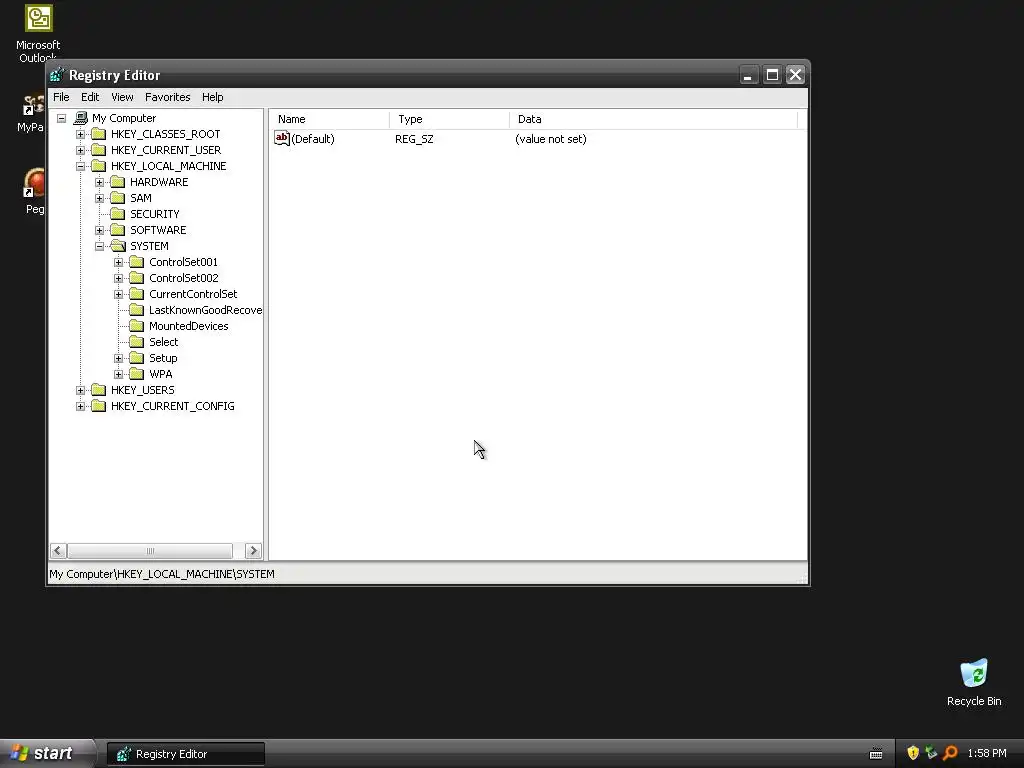Image resolution: width=1024 pixels, height=768 pixels.
Task: Click the HKEY_LOCAL_MACHINE folder icon
Action: click(x=99, y=166)
